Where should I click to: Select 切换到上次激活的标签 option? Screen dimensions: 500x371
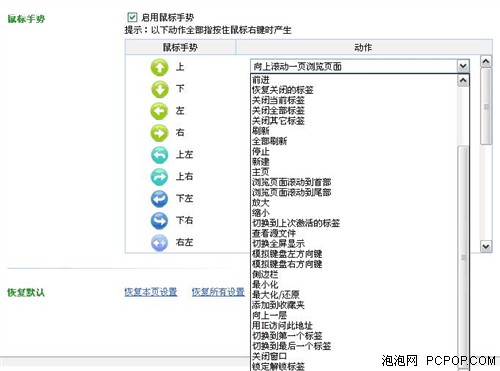click(296, 223)
